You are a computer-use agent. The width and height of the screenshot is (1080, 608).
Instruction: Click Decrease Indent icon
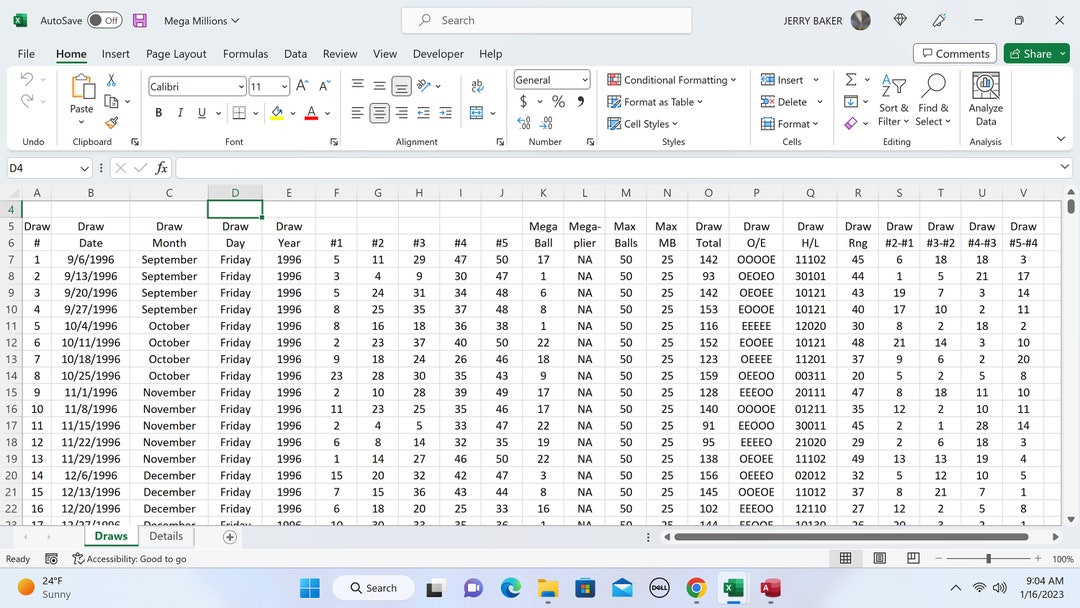pos(424,113)
